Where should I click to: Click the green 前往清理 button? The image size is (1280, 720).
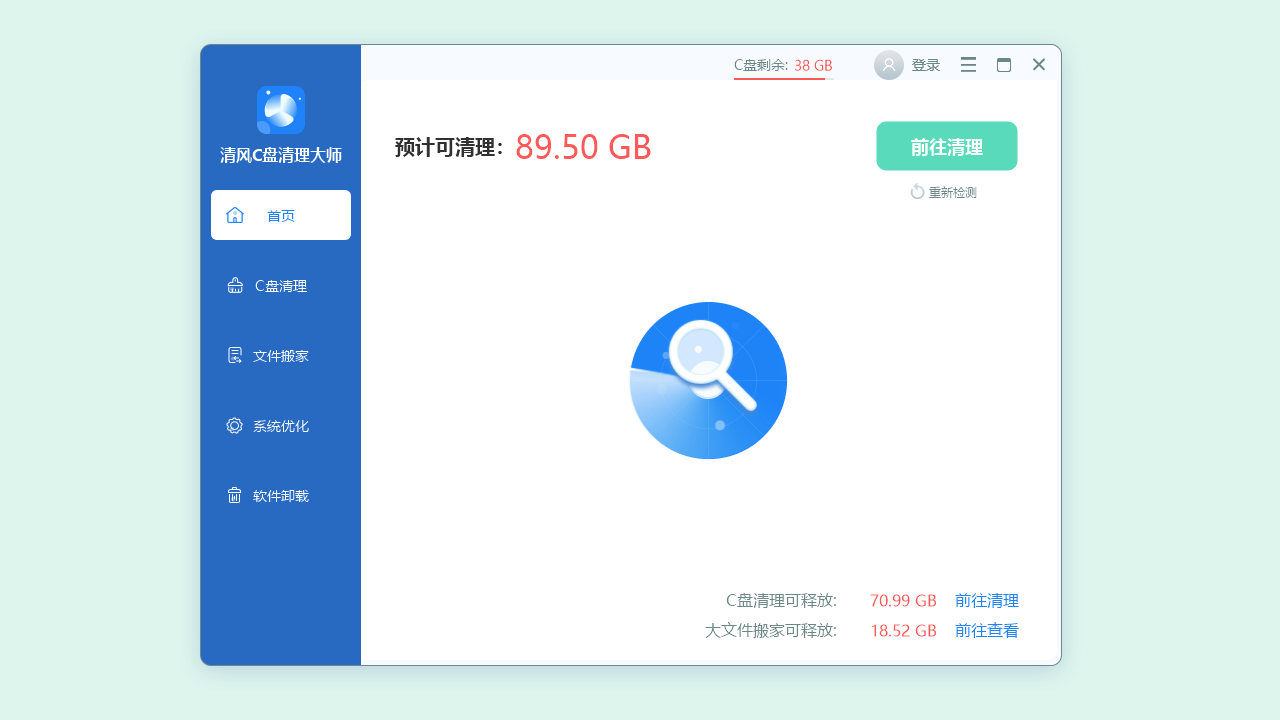pos(946,145)
